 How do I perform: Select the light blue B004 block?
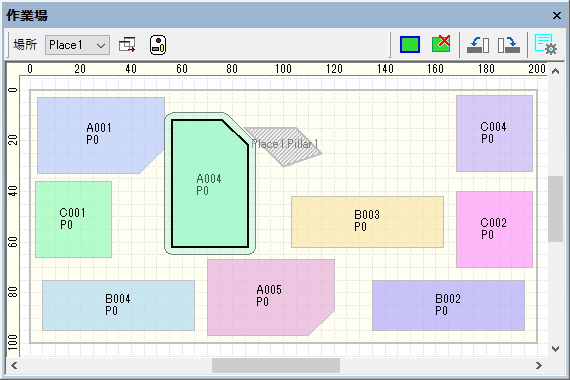[x=119, y=305]
